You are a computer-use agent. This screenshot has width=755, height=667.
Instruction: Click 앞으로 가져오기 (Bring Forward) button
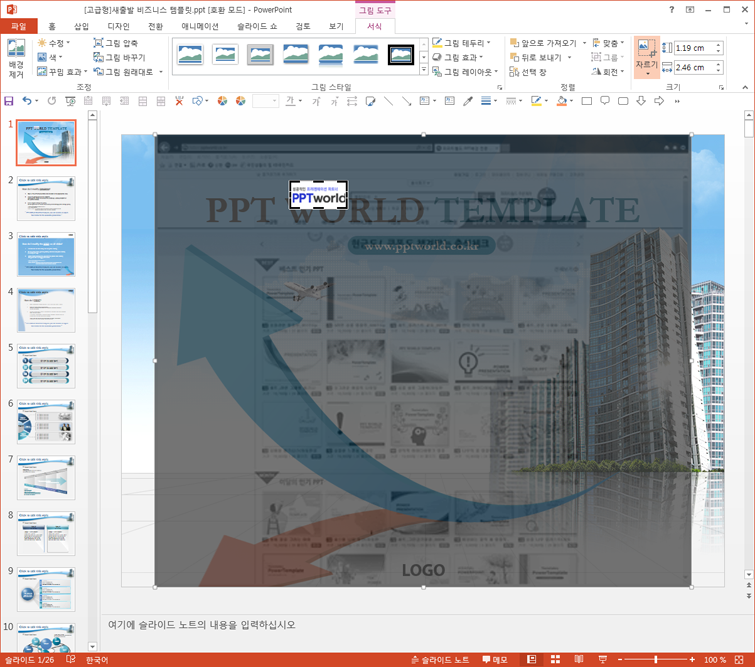pos(543,43)
